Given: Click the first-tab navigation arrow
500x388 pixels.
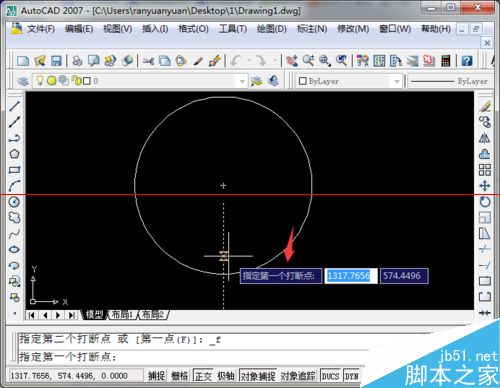Looking at the screenshot, I should [32, 315].
